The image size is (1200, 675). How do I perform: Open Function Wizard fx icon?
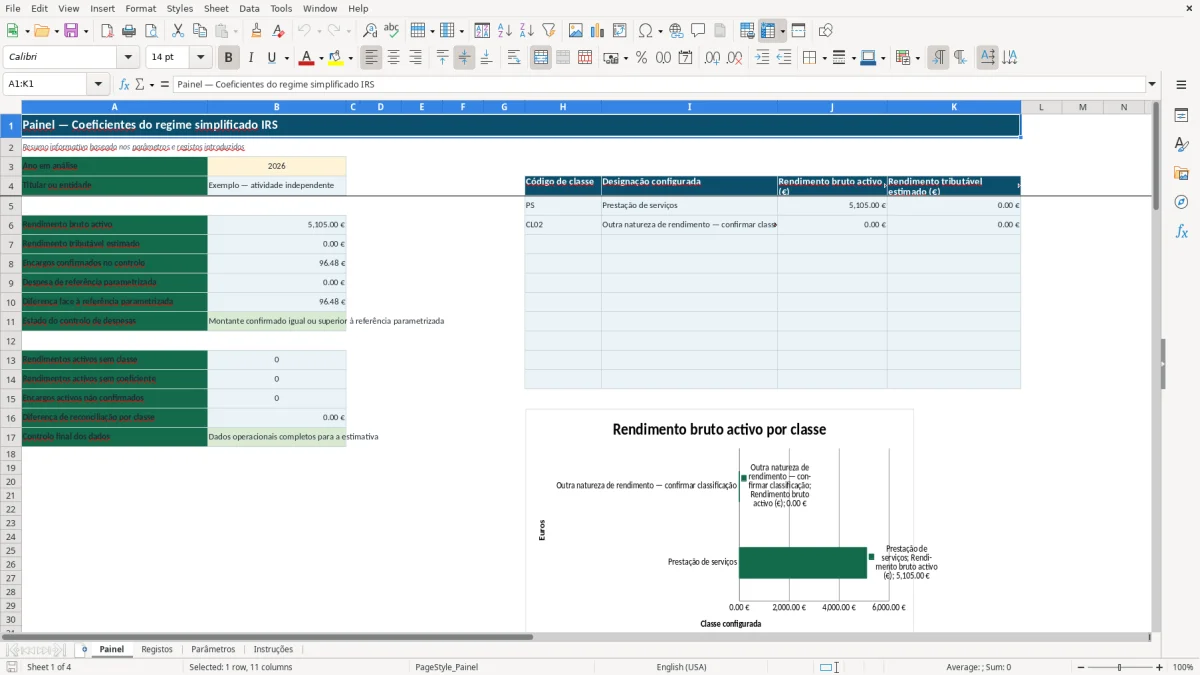point(124,85)
